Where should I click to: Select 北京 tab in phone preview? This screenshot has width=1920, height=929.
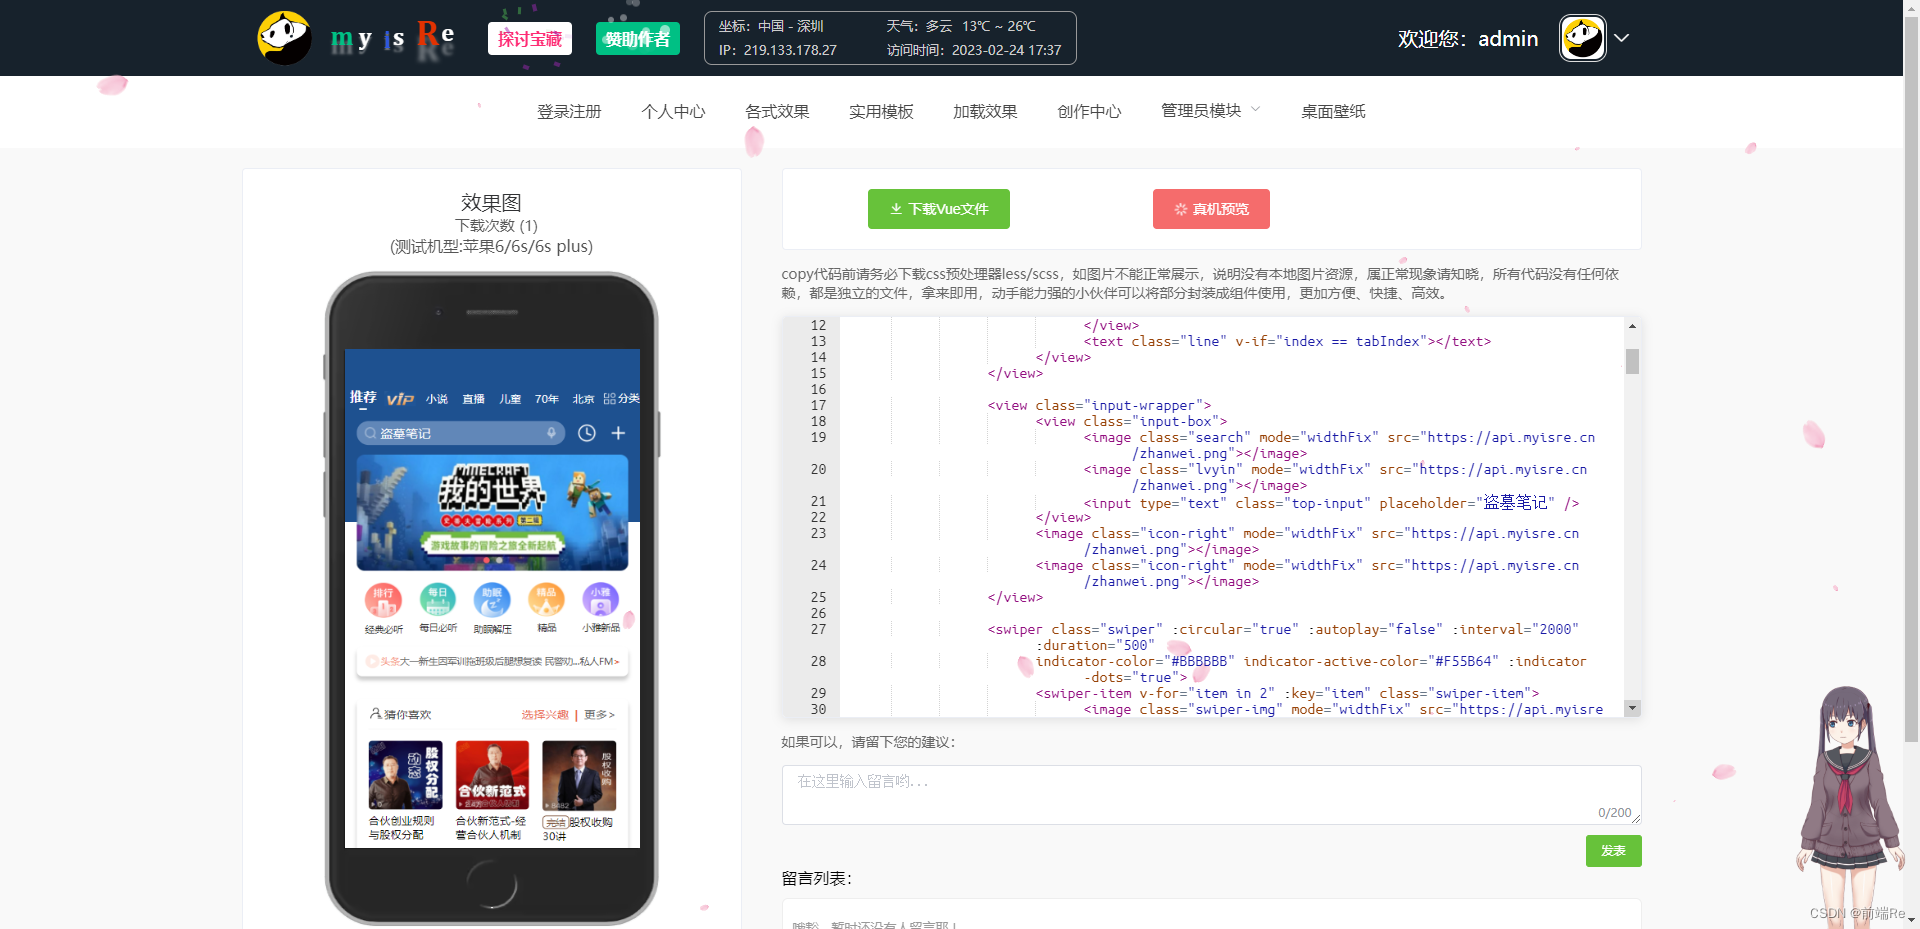[583, 399]
